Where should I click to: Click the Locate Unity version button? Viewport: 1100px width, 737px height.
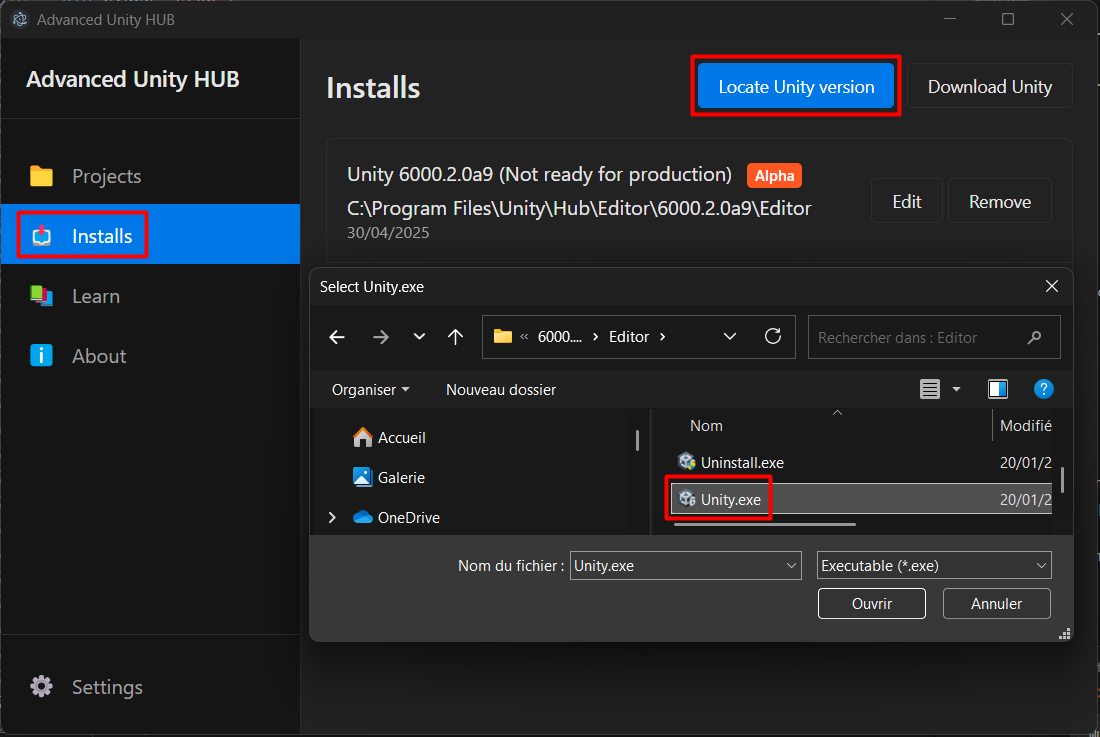pyautogui.click(x=796, y=86)
